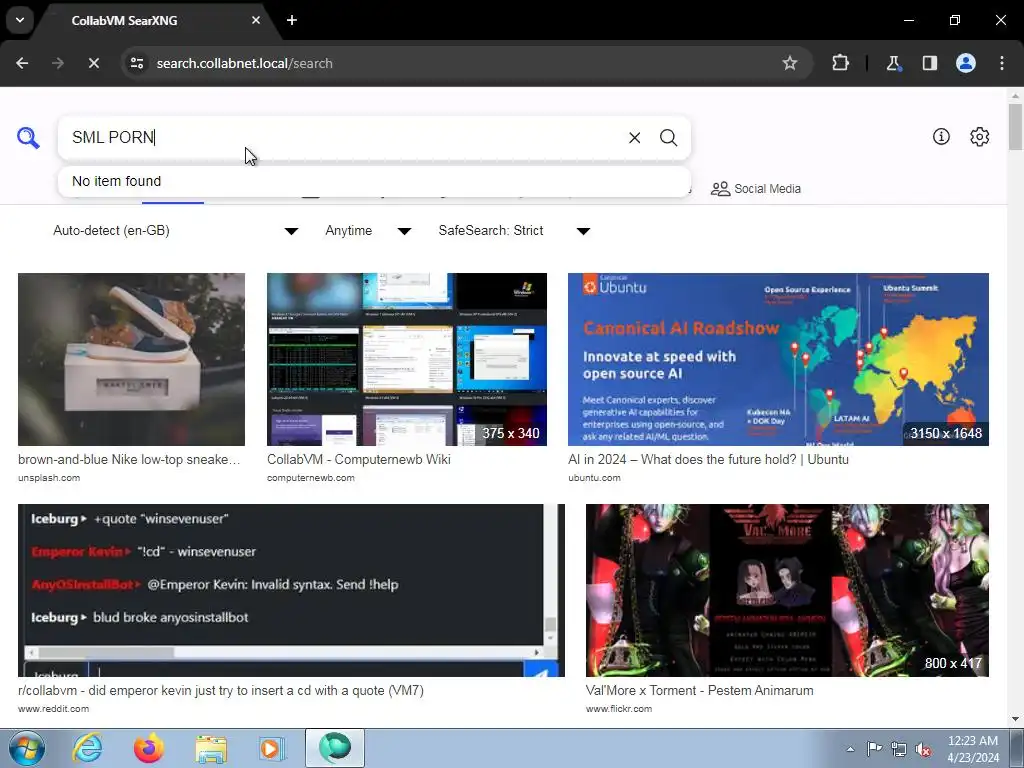Viewport: 1024px width, 768px height.
Task: Click the muted volume tray icon
Action: 923,749
